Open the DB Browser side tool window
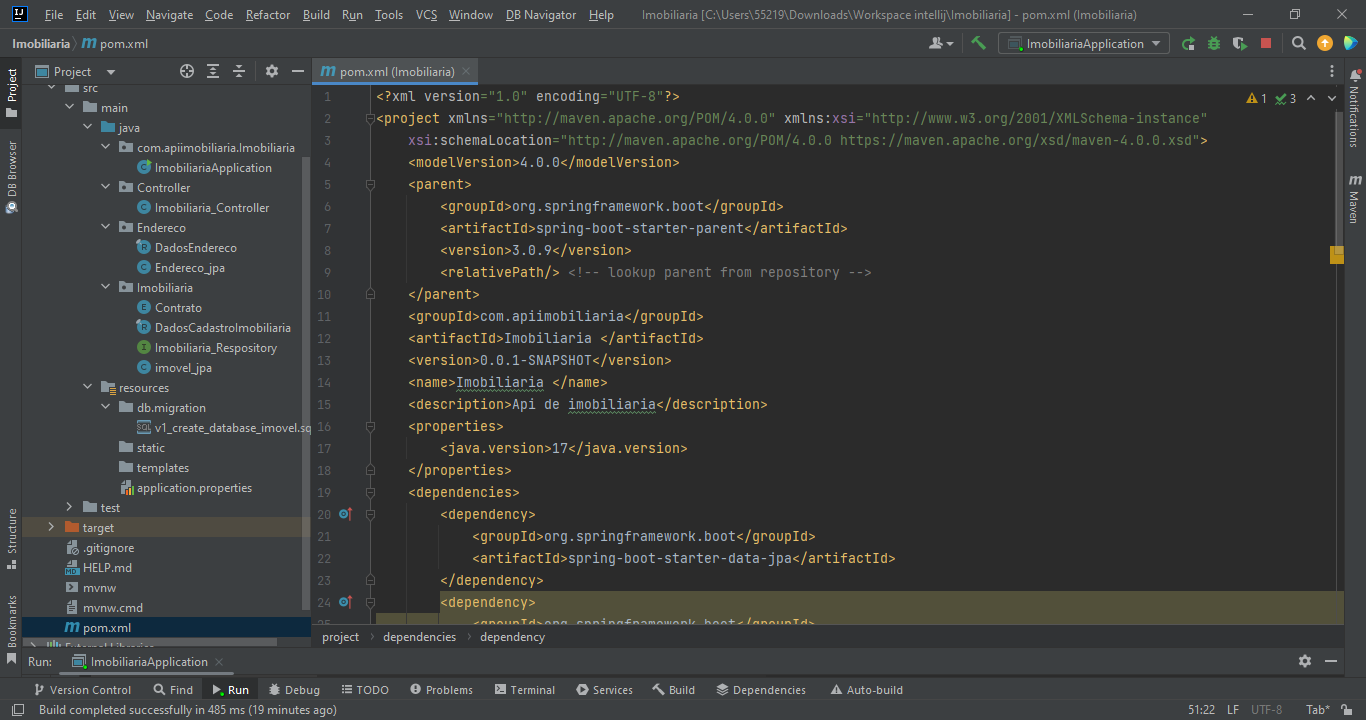The height and width of the screenshot is (720, 1366). tap(12, 176)
